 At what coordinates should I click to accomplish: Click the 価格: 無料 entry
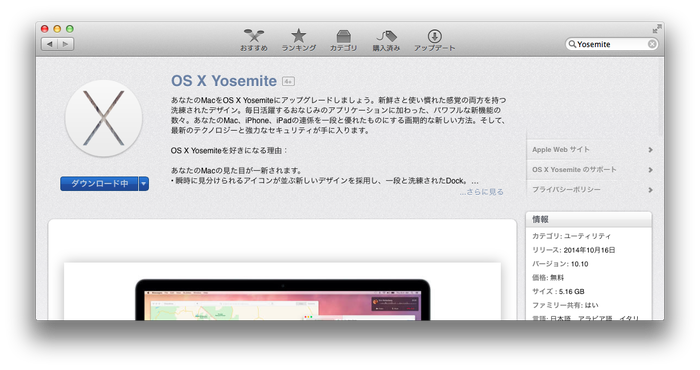pos(548,278)
